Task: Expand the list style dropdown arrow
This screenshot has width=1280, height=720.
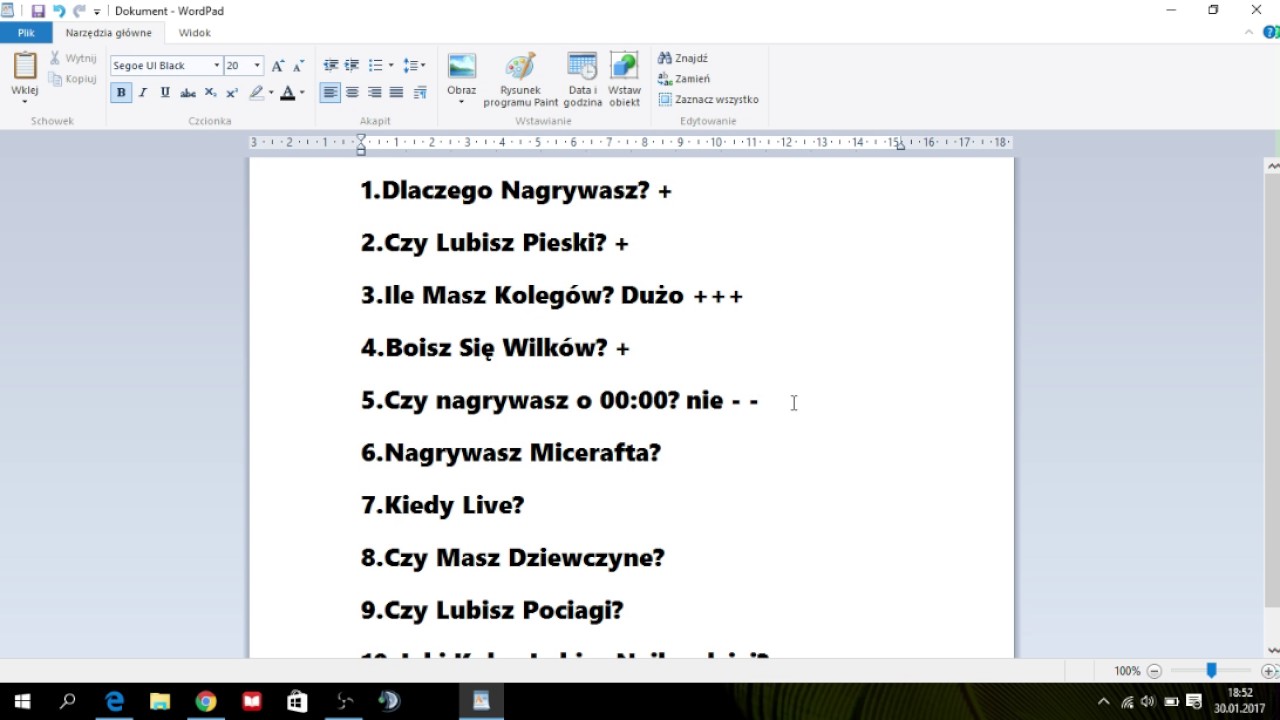Action: click(390, 65)
